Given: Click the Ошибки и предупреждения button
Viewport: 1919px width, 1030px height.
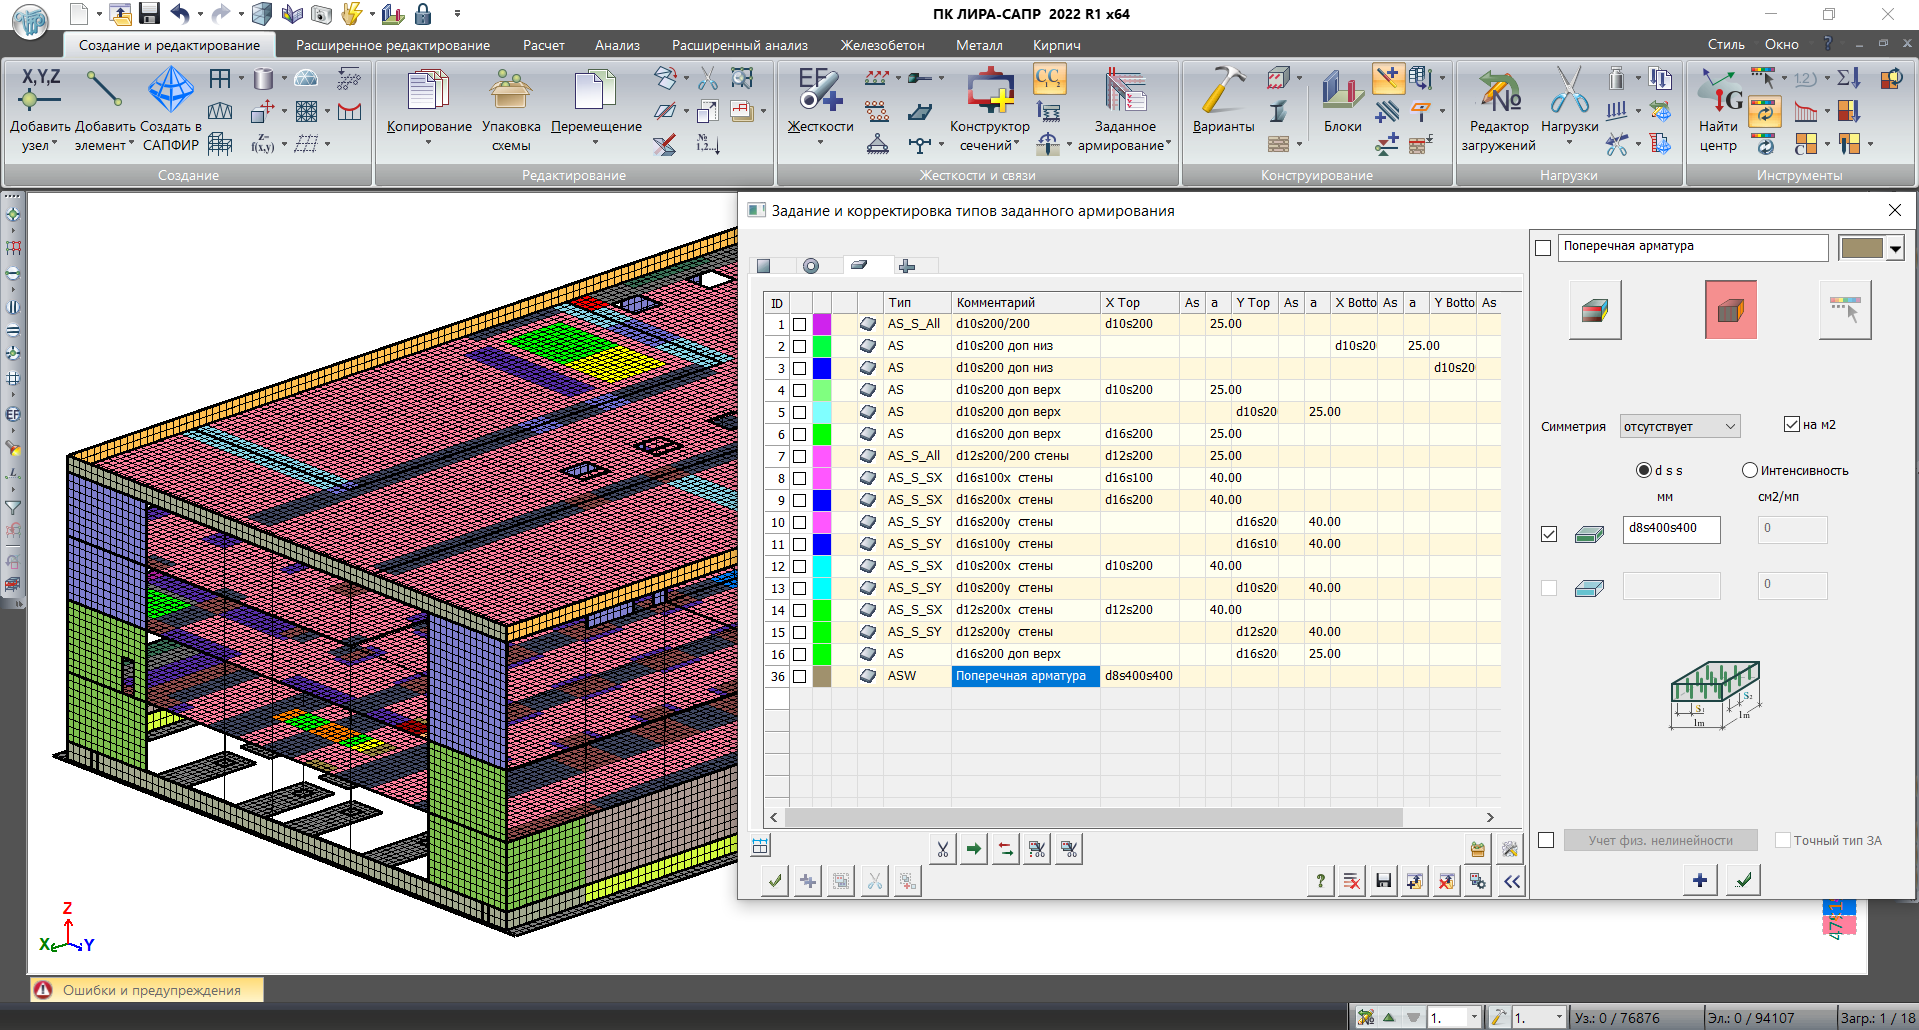Looking at the screenshot, I should click(x=148, y=990).
